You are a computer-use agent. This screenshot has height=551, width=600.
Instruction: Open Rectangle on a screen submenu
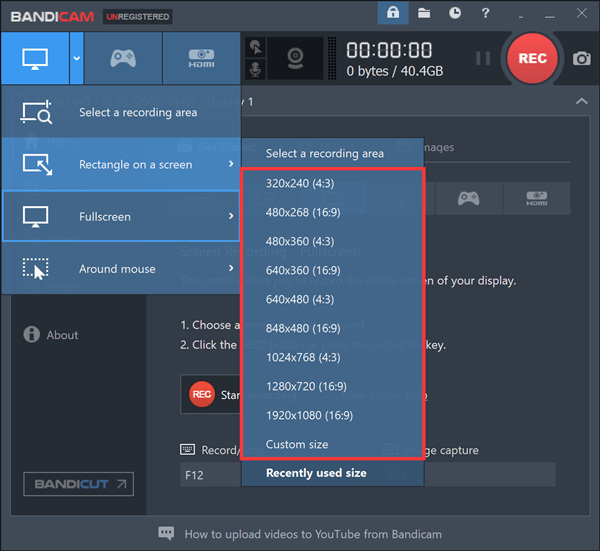(x=121, y=164)
